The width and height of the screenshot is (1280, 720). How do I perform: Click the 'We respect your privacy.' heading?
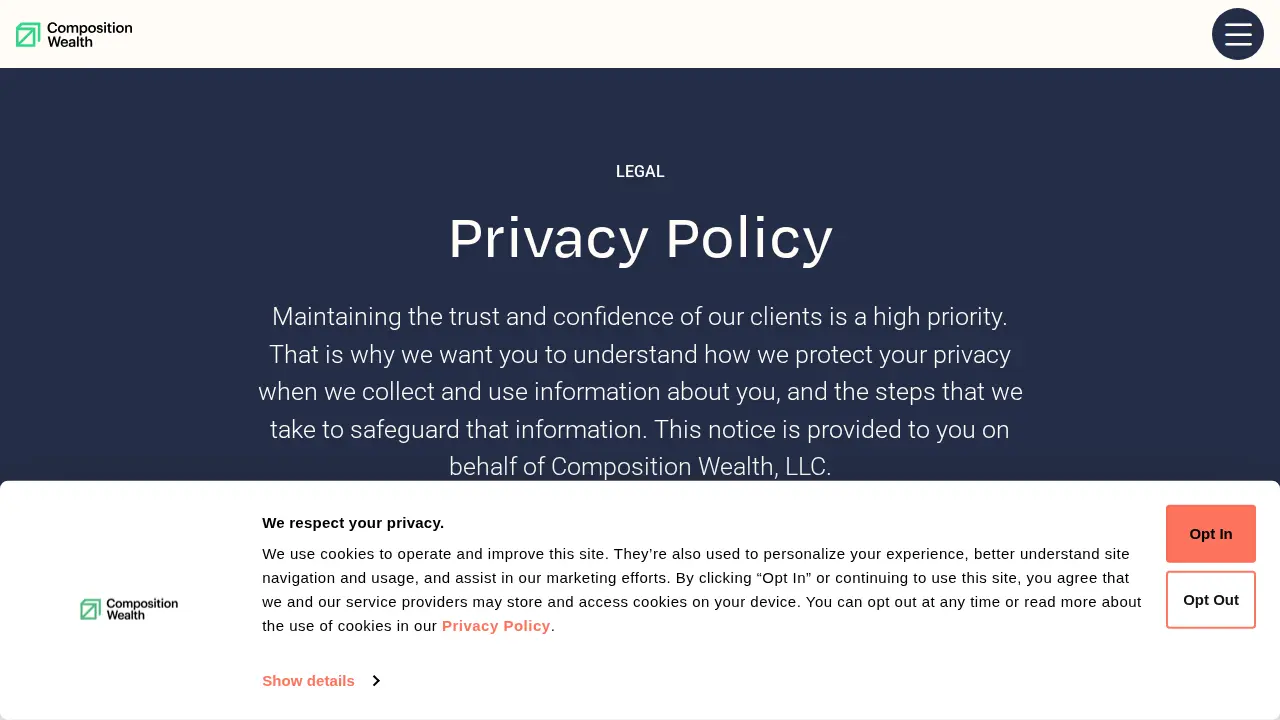[353, 523]
